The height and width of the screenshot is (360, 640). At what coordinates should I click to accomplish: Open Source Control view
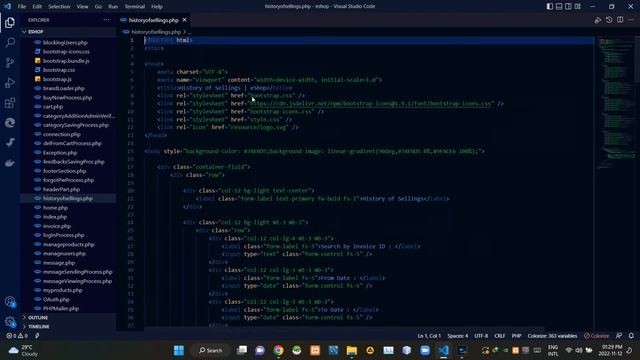(x=10, y=62)
